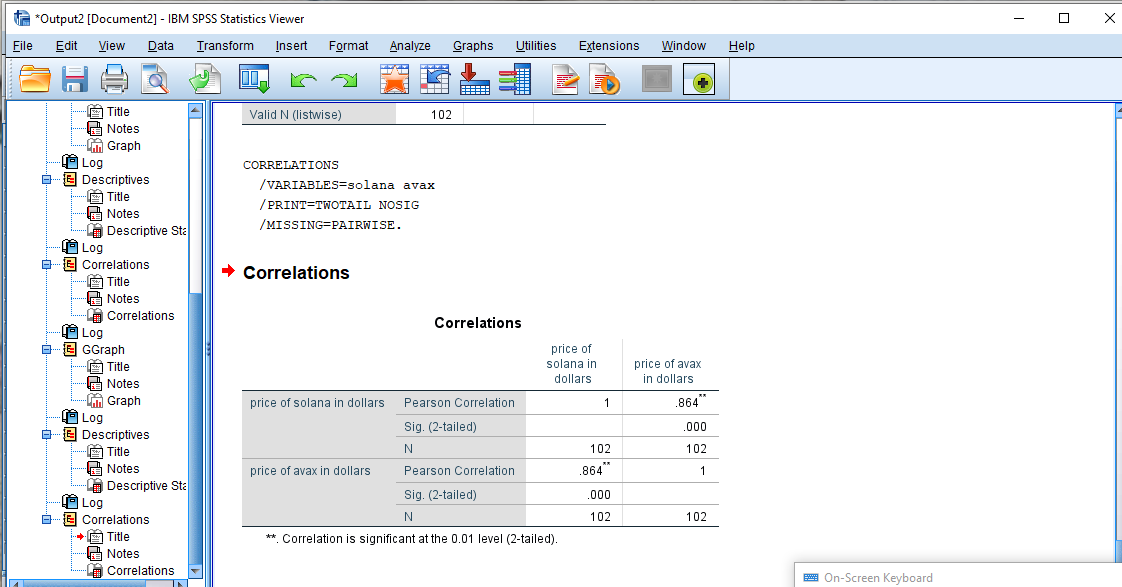This screenshot has width=1122, height=587.
Task: Open the Edit menu
Action: click(67, 46)
